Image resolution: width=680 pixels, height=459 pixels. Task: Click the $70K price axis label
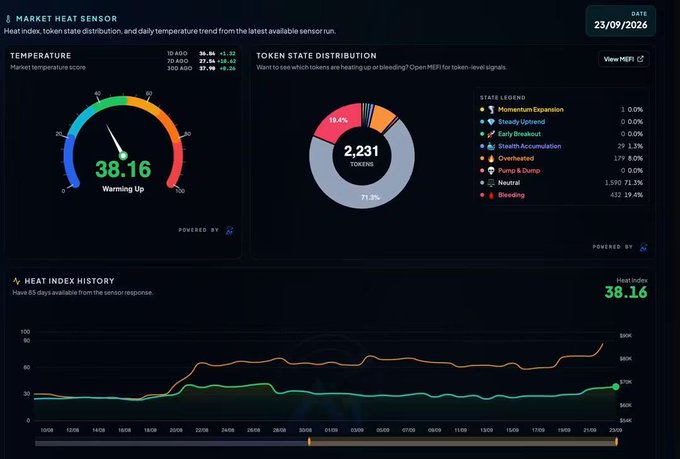pyautogui.click(x=626, y=382)
